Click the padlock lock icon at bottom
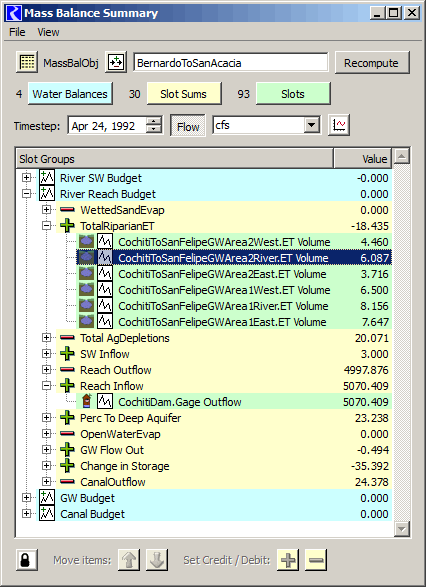Screen dimensions: 426x587 point(27,560)
